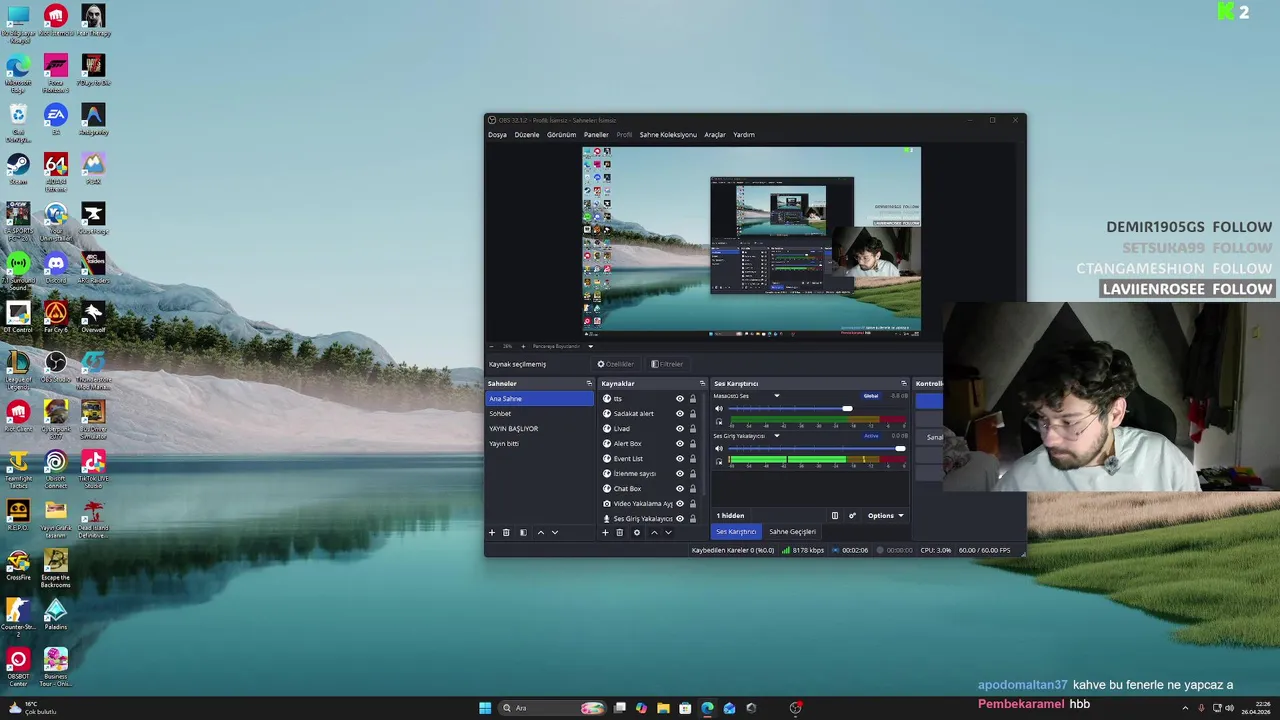Launch the Overwolf desktop shortcut
Image resolution: width=1280 pixels, height=720 pixels.
[x=93, y=316]
